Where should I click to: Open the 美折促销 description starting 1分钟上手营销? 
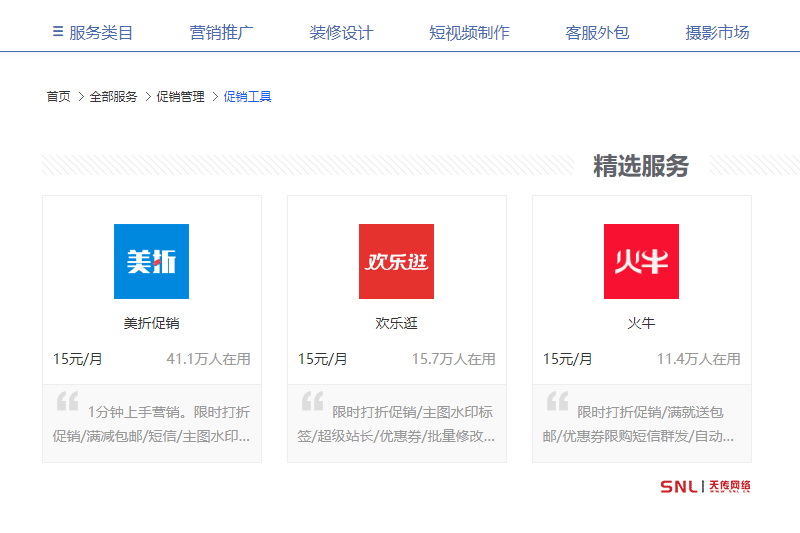pyautogui.click(x=152, y=423)
